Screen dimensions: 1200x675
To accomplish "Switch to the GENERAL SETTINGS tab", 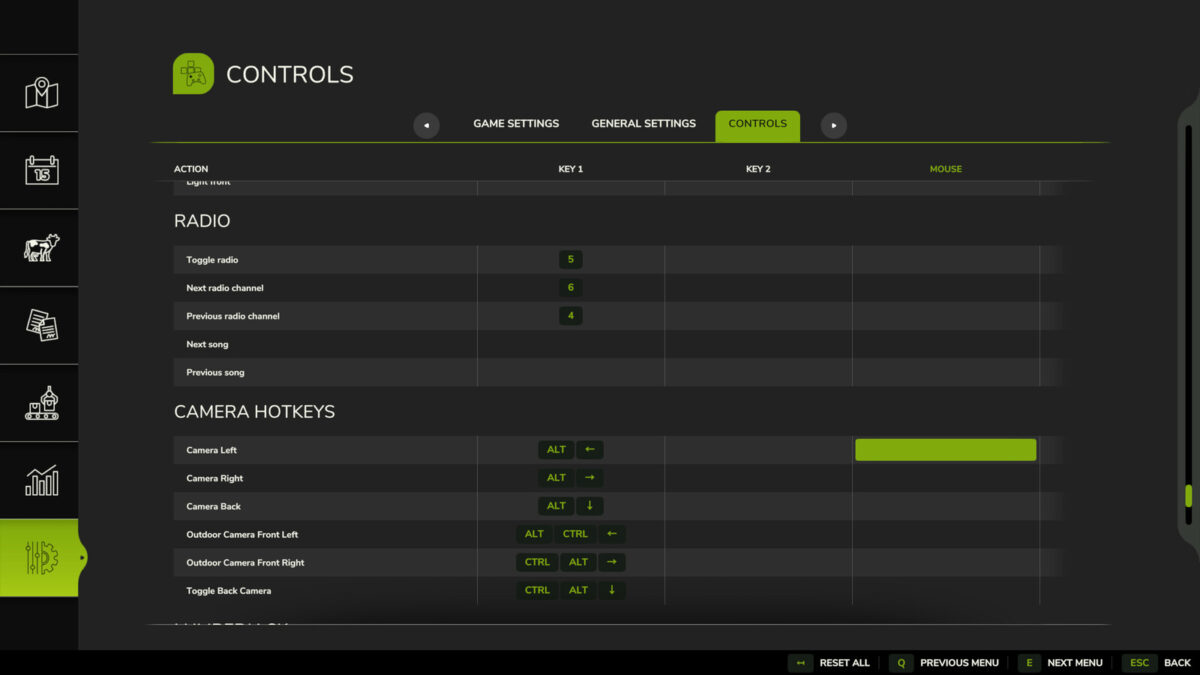I will pyautogui.click(x=643, y=123).
